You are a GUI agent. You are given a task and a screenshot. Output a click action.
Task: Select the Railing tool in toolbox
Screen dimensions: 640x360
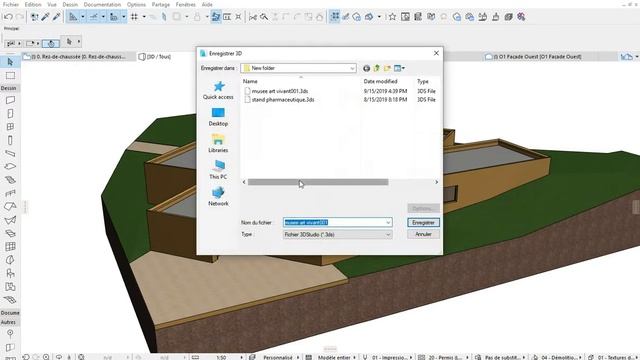(x=10, y=193)
